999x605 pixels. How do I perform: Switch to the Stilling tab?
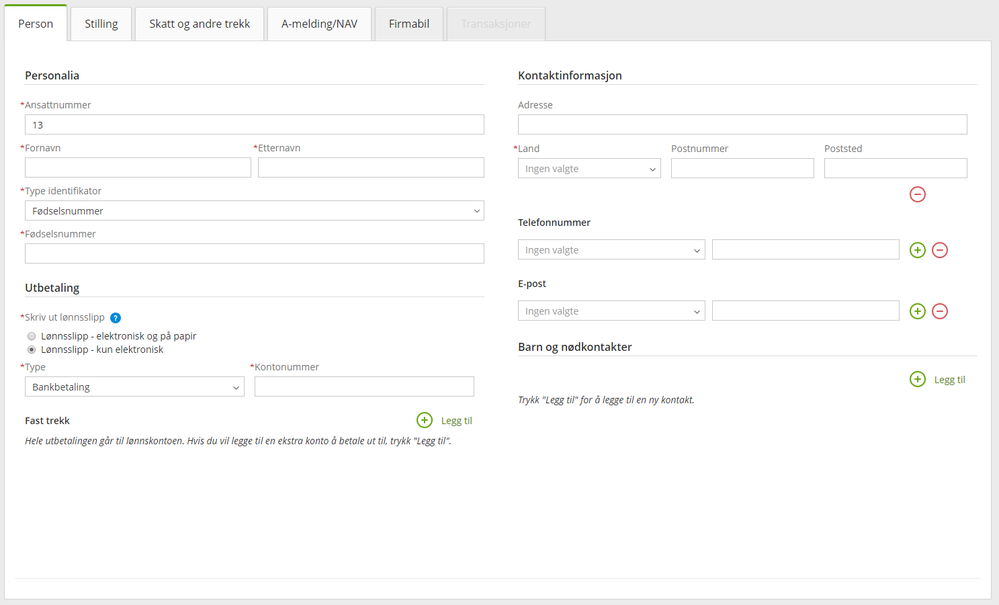[x=101, y=24]
